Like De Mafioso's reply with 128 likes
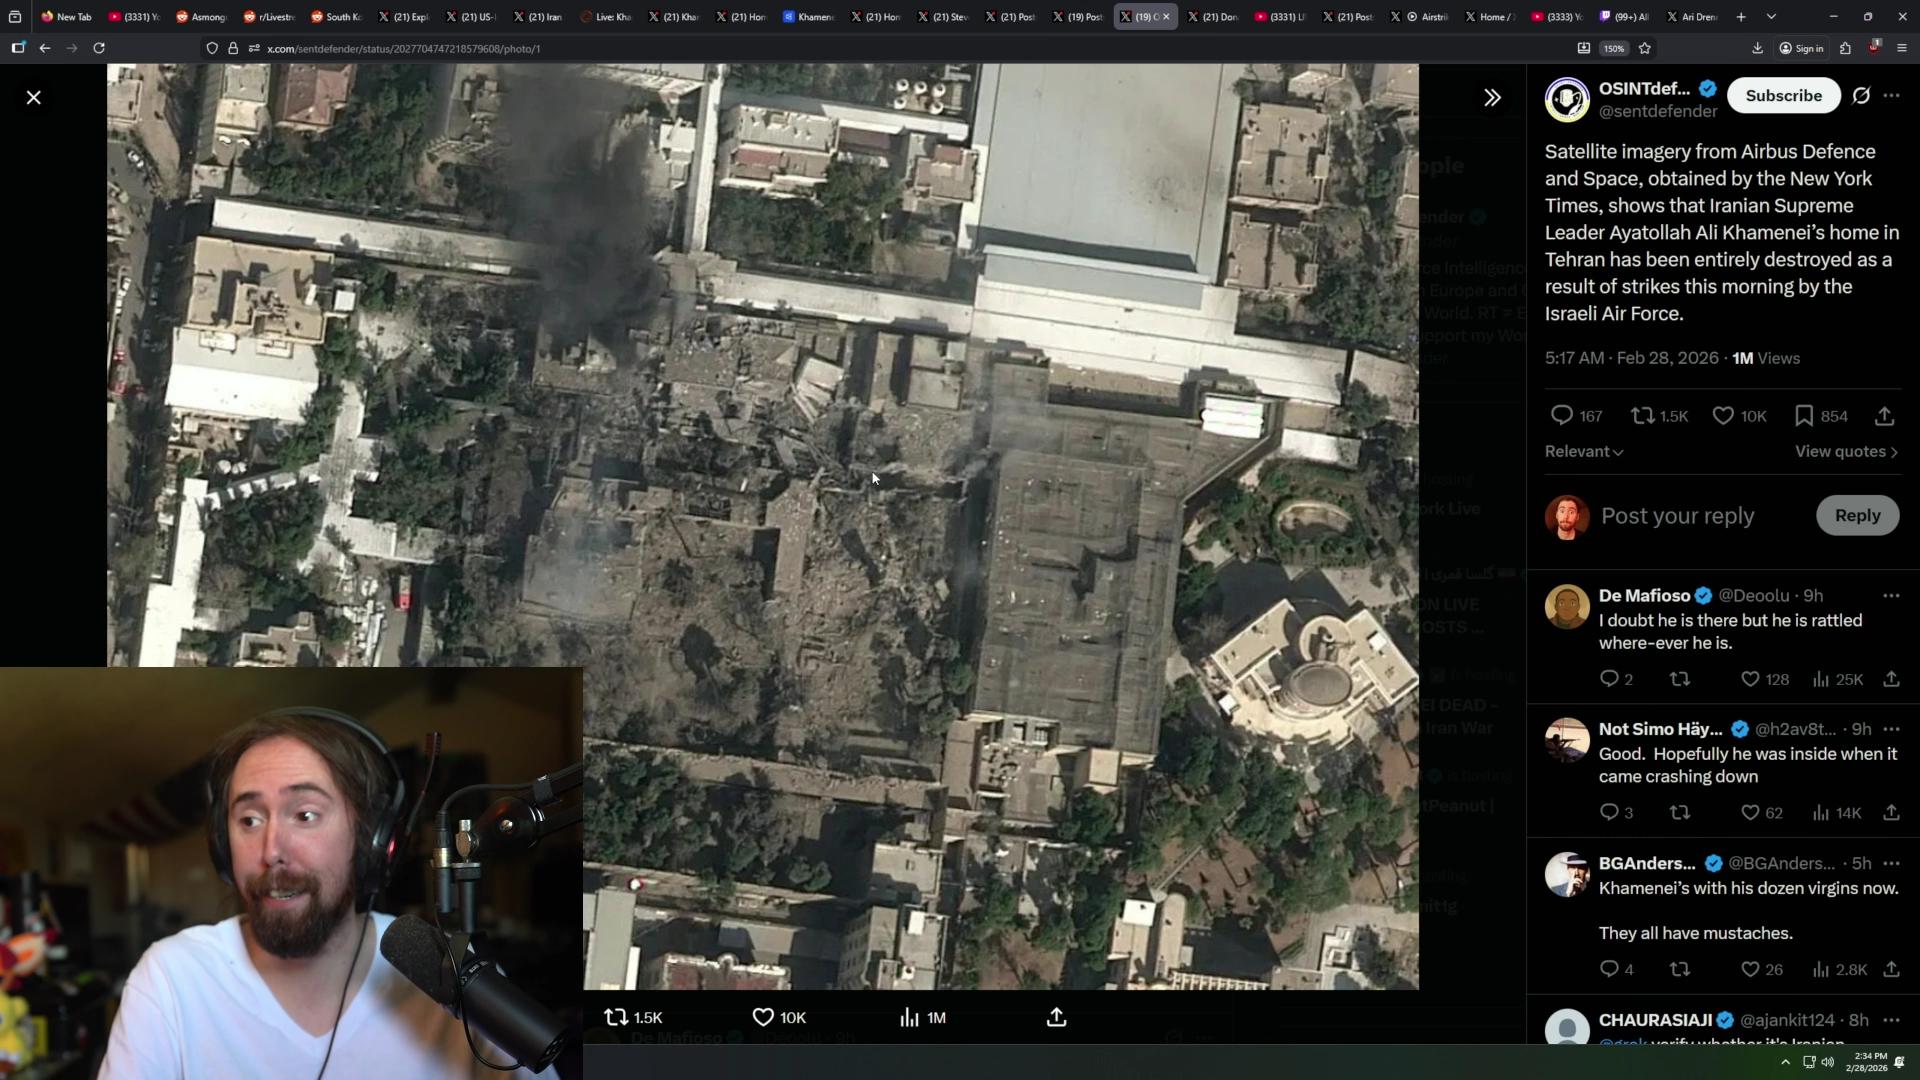Image resolution: width=1920 pixels, height=1080 pixels. tap(1750, 679)
